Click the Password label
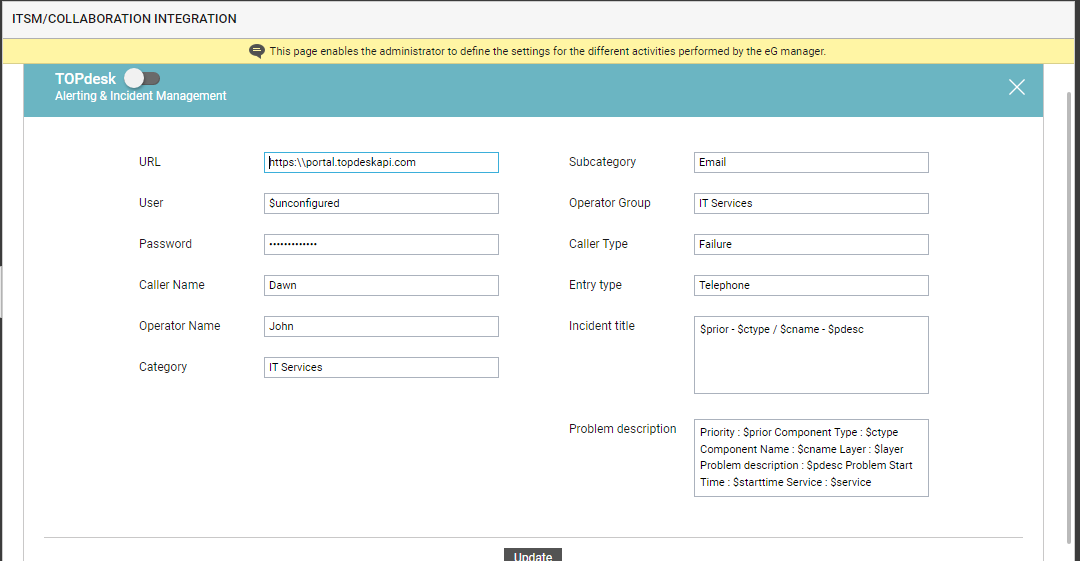1080x561 pixels. tap(165, 244)
